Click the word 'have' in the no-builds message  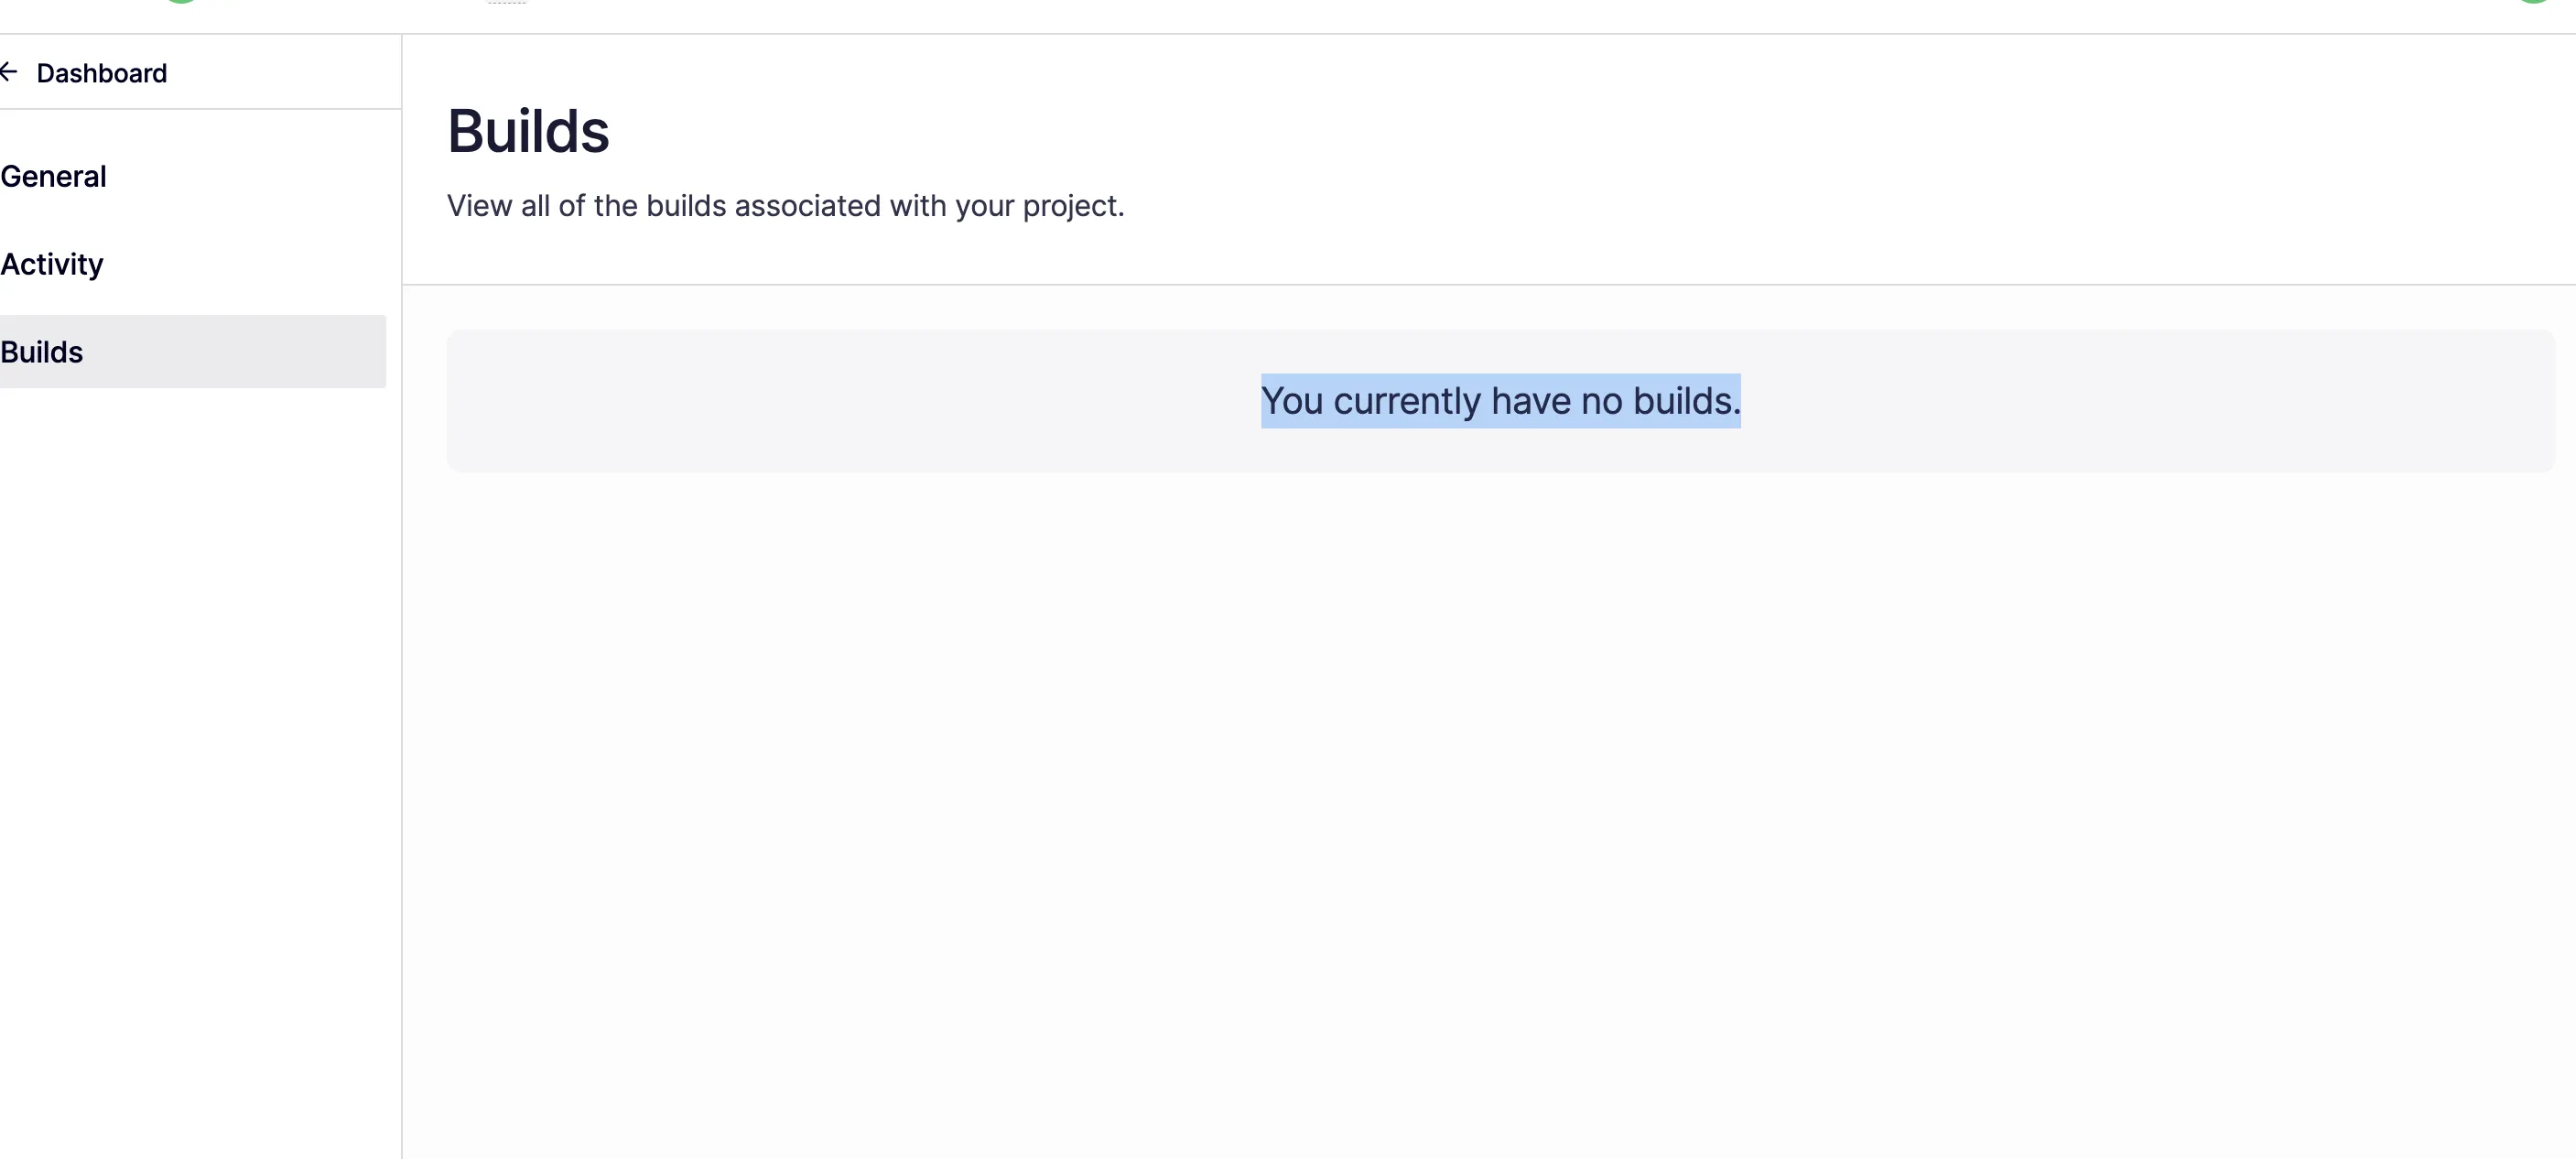click(x=1530, y=401)
